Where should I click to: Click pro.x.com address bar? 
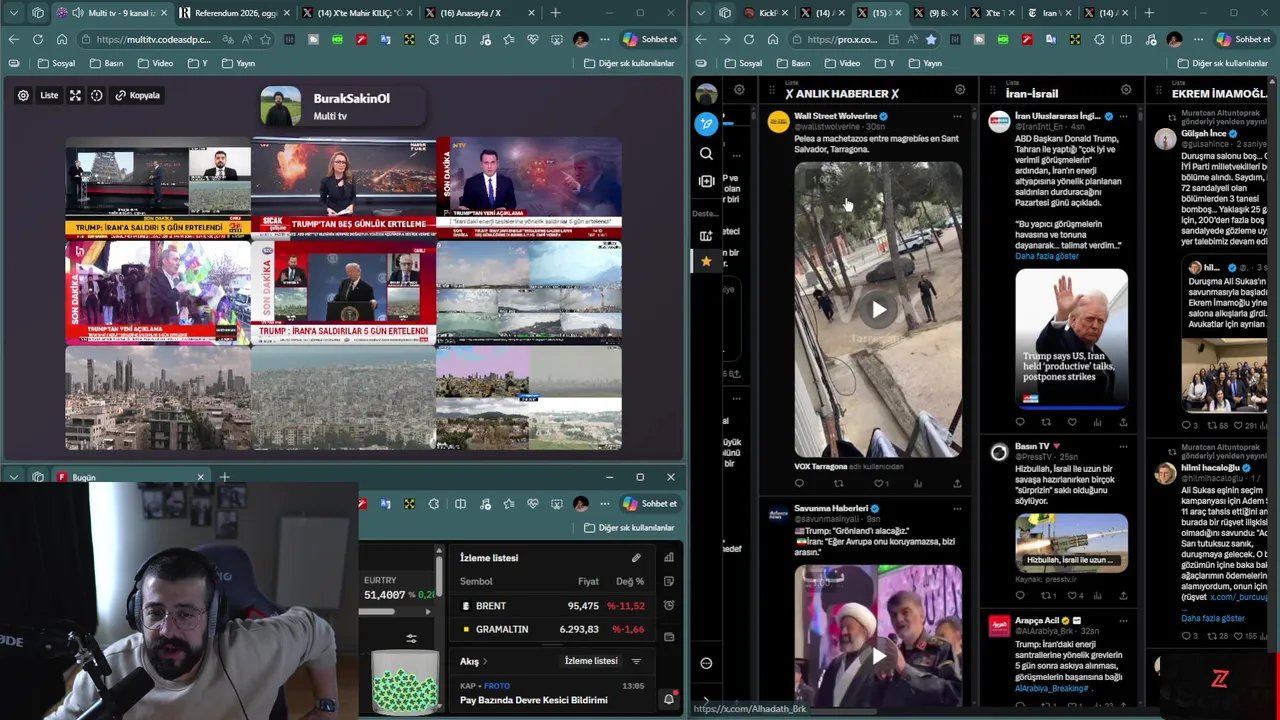click(842, 39)
